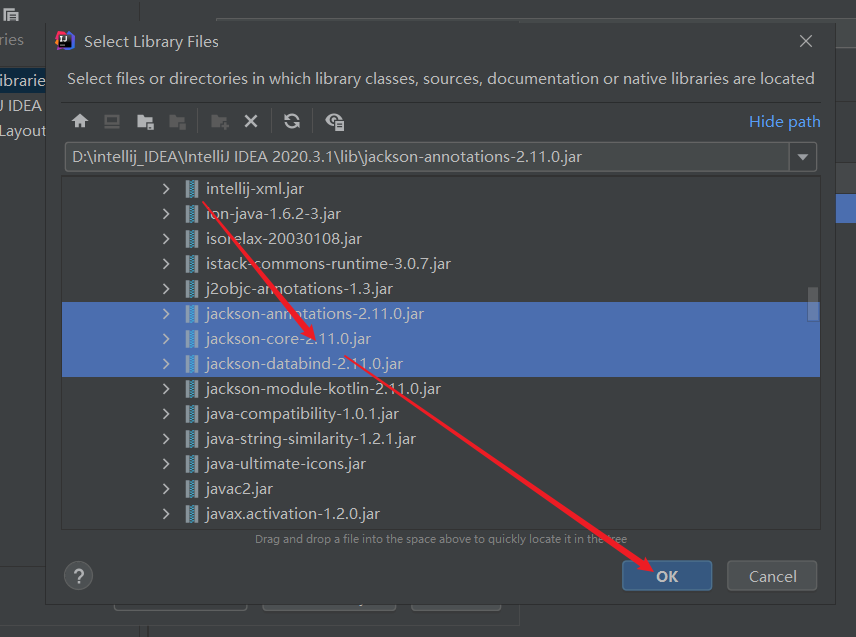Viewport: 856px width, 637px height.
Task: Click the desktop directory toolbar icon
Action: [112, 121]
